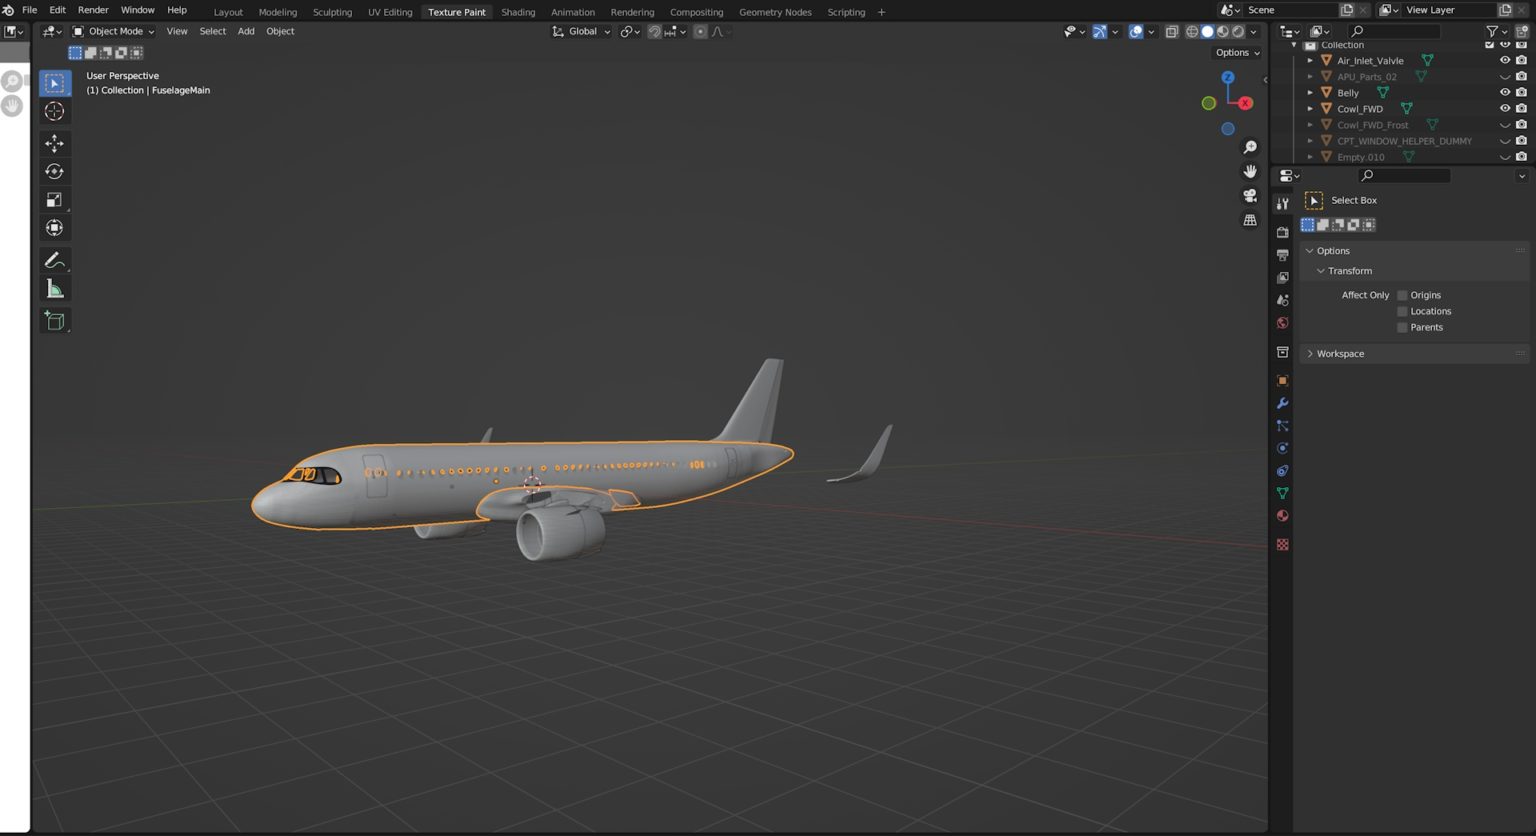Hide the Belly object in the outliner
Screen dimensions: 1536x836
pyautogui.click(x=1505, y=92)
